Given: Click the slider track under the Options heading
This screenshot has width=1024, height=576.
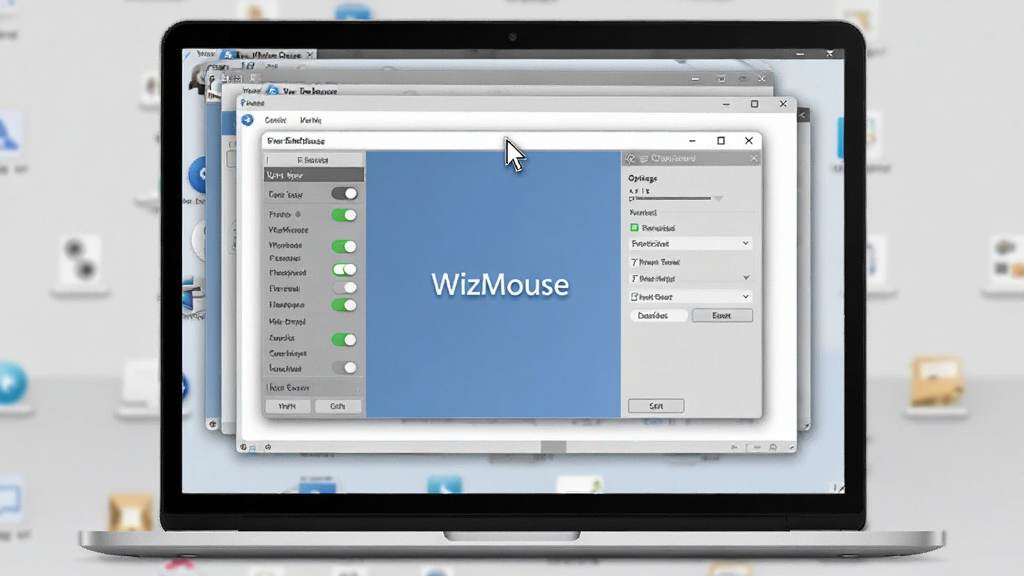Looking at the screenshot, I should 671,198.
